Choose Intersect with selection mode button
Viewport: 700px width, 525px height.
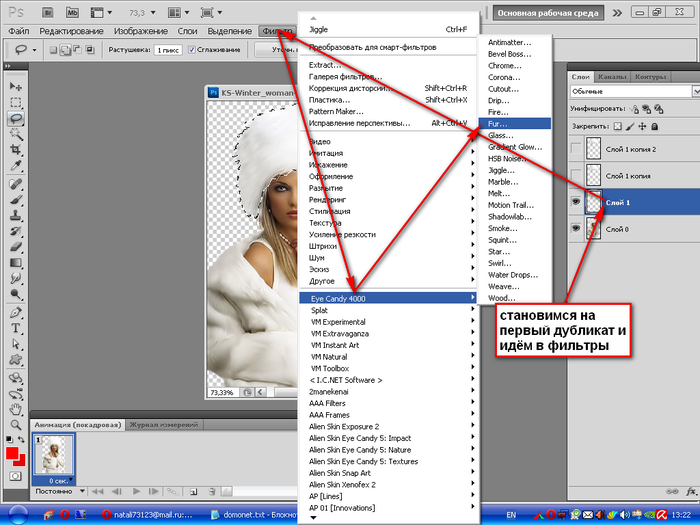click(x=90, y=50)
